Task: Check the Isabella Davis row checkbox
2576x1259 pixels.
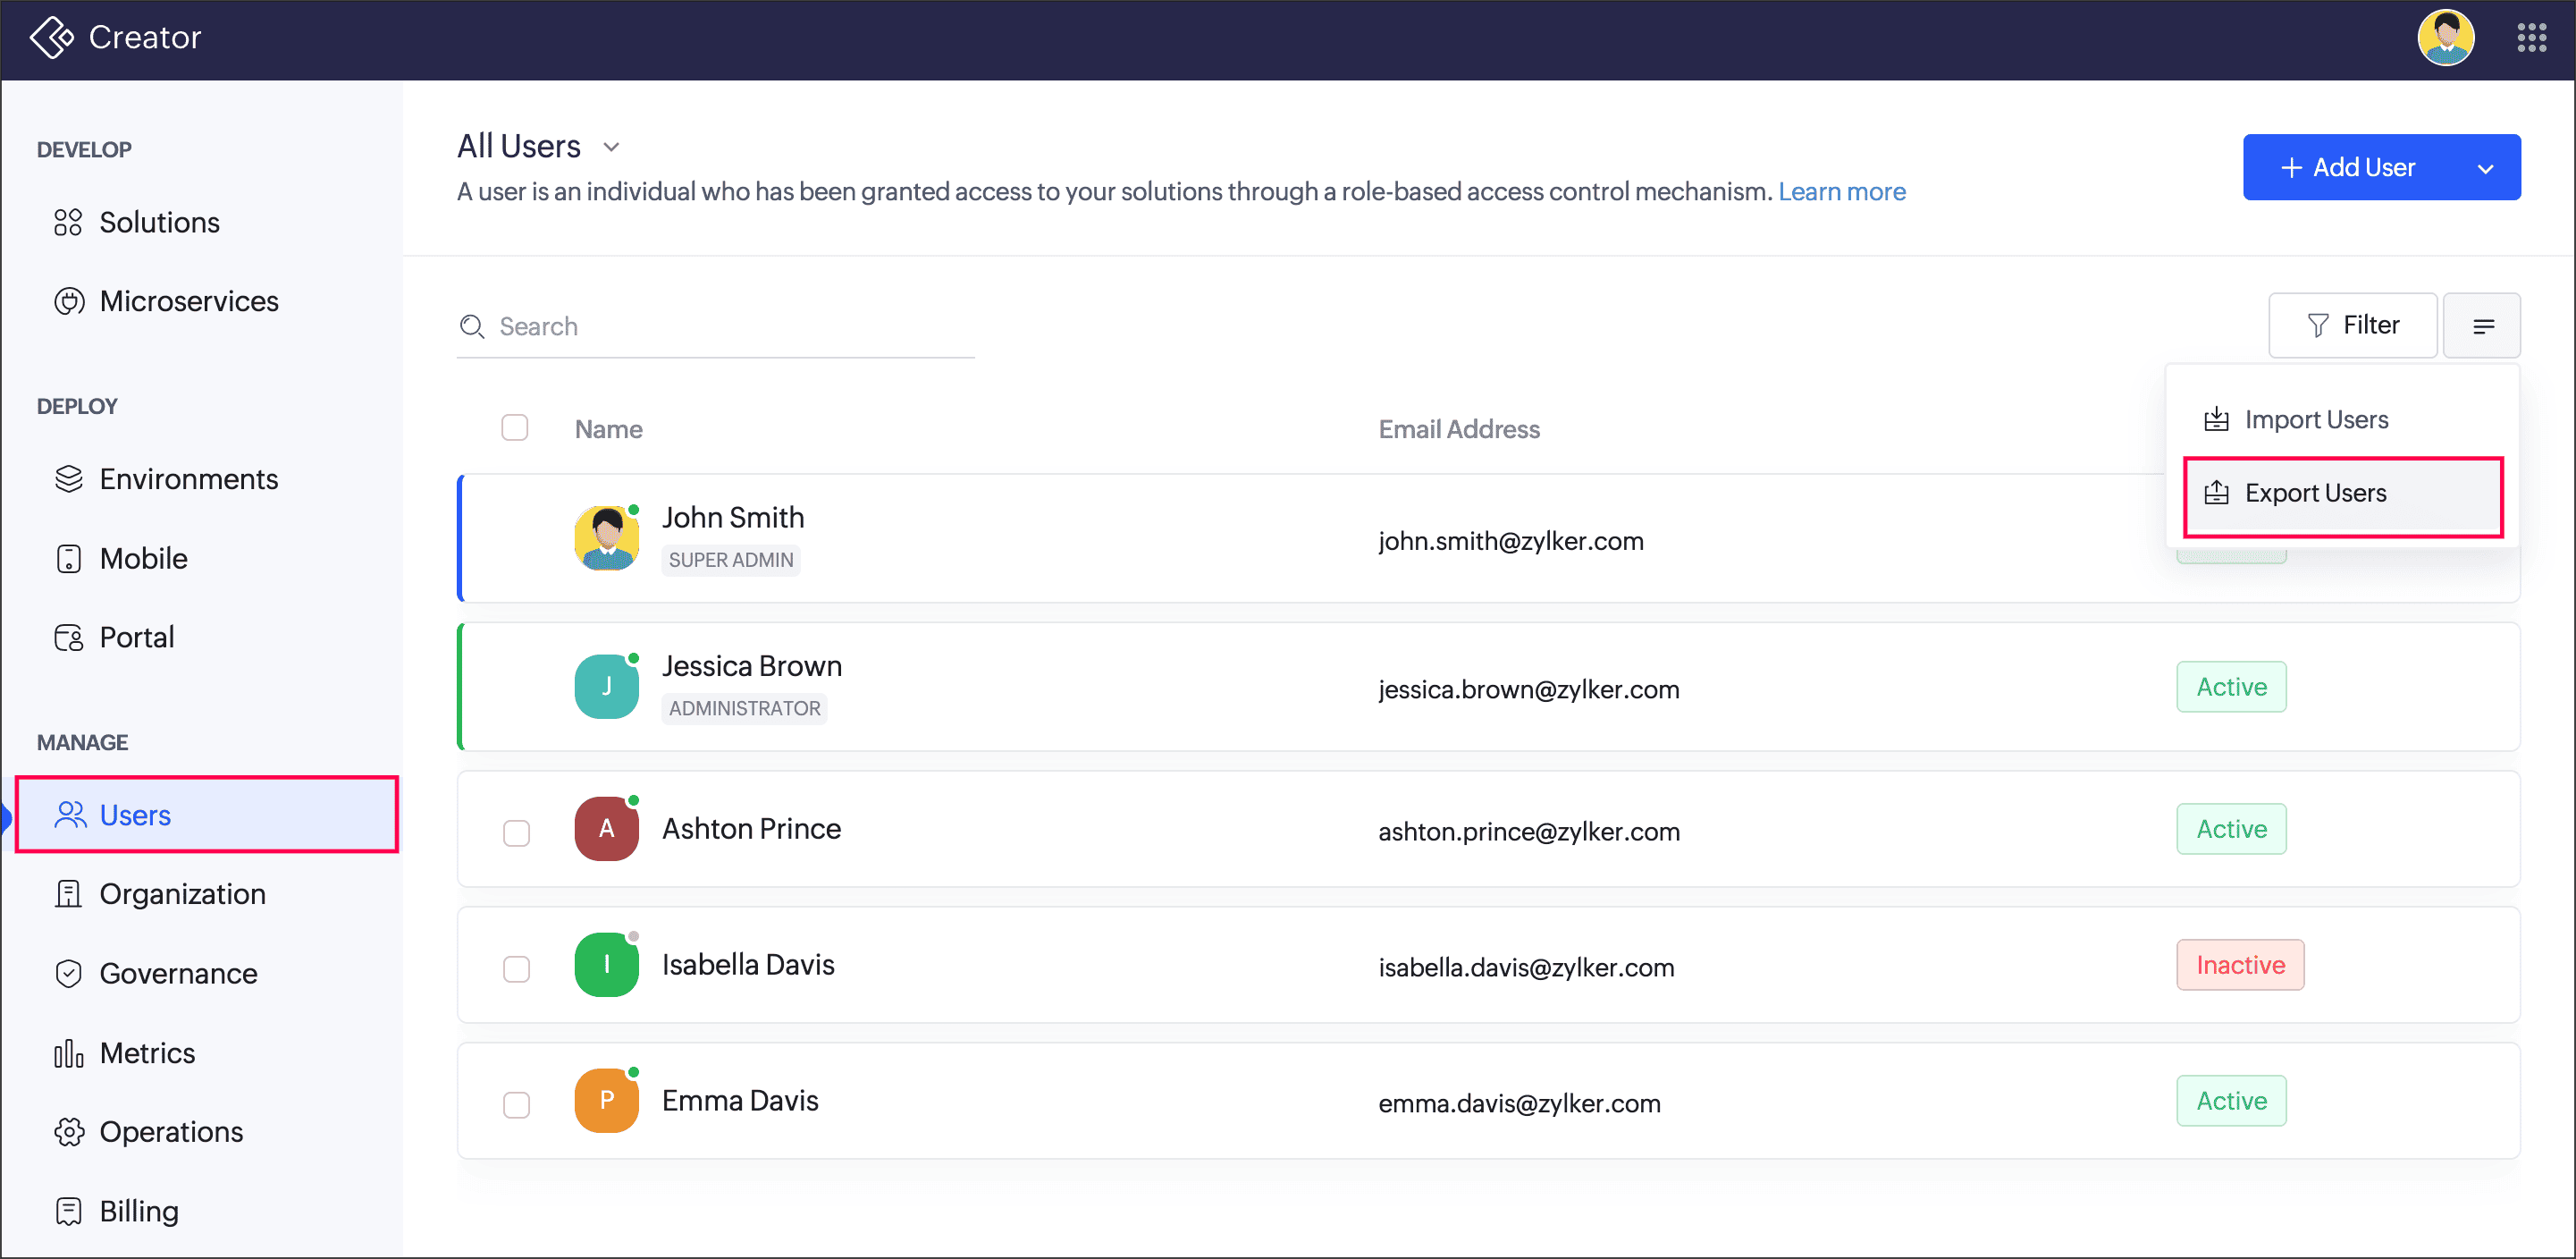Action: 516,968
